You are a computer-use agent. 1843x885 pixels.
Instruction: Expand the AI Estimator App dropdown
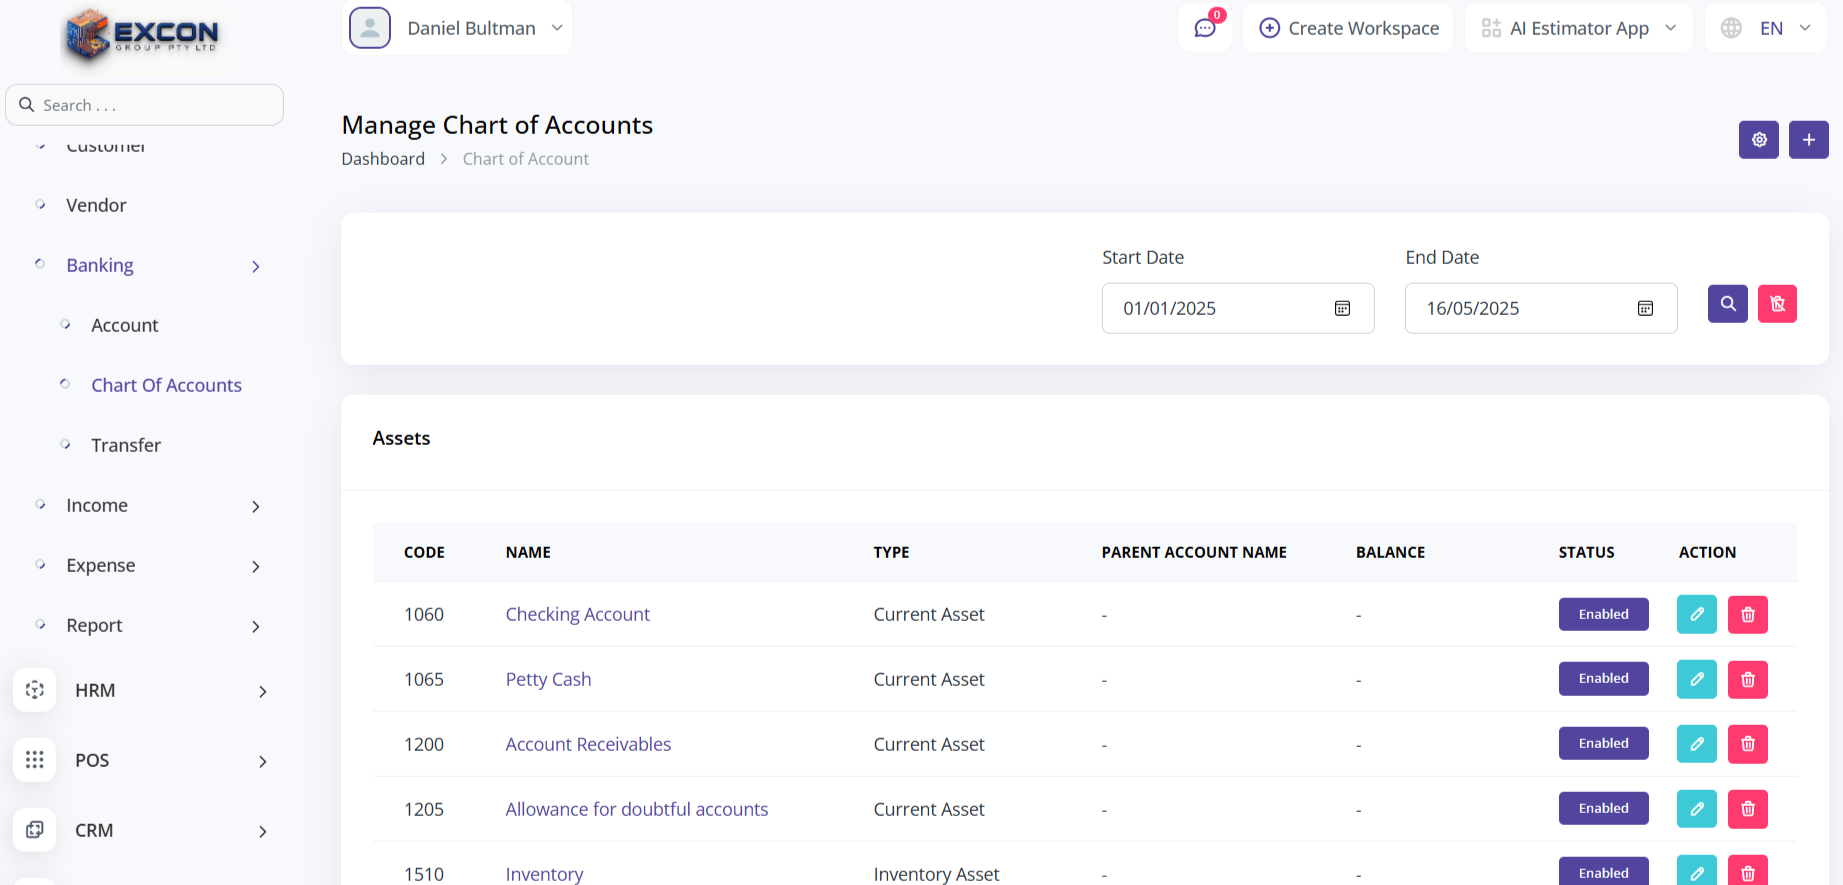[1578, 28]
